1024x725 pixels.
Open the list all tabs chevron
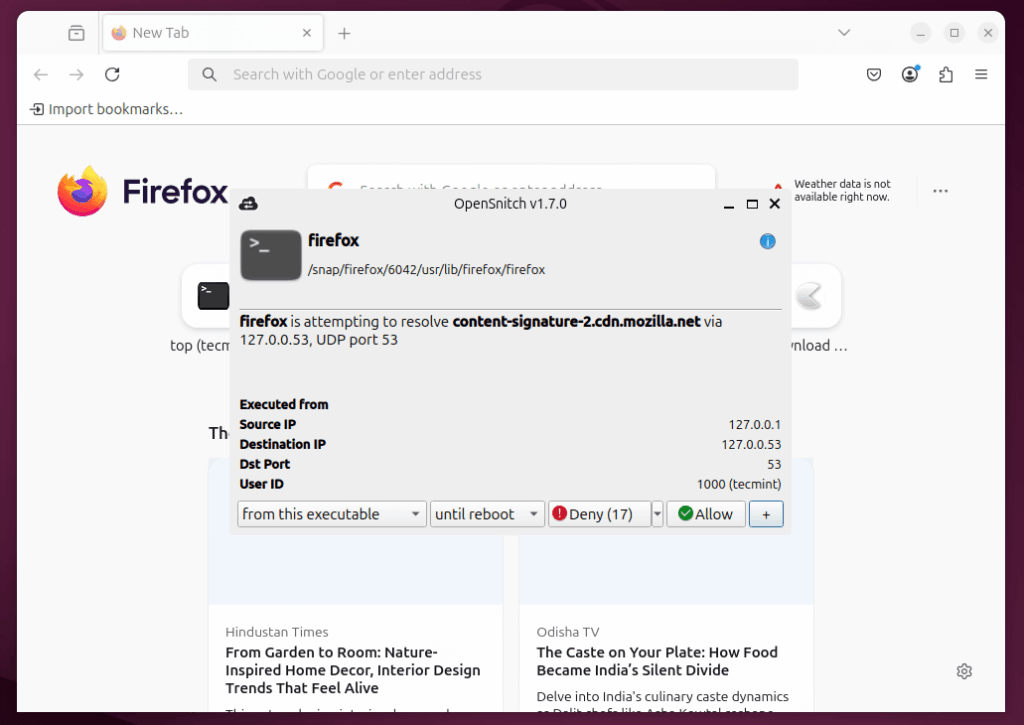point(843,32)
